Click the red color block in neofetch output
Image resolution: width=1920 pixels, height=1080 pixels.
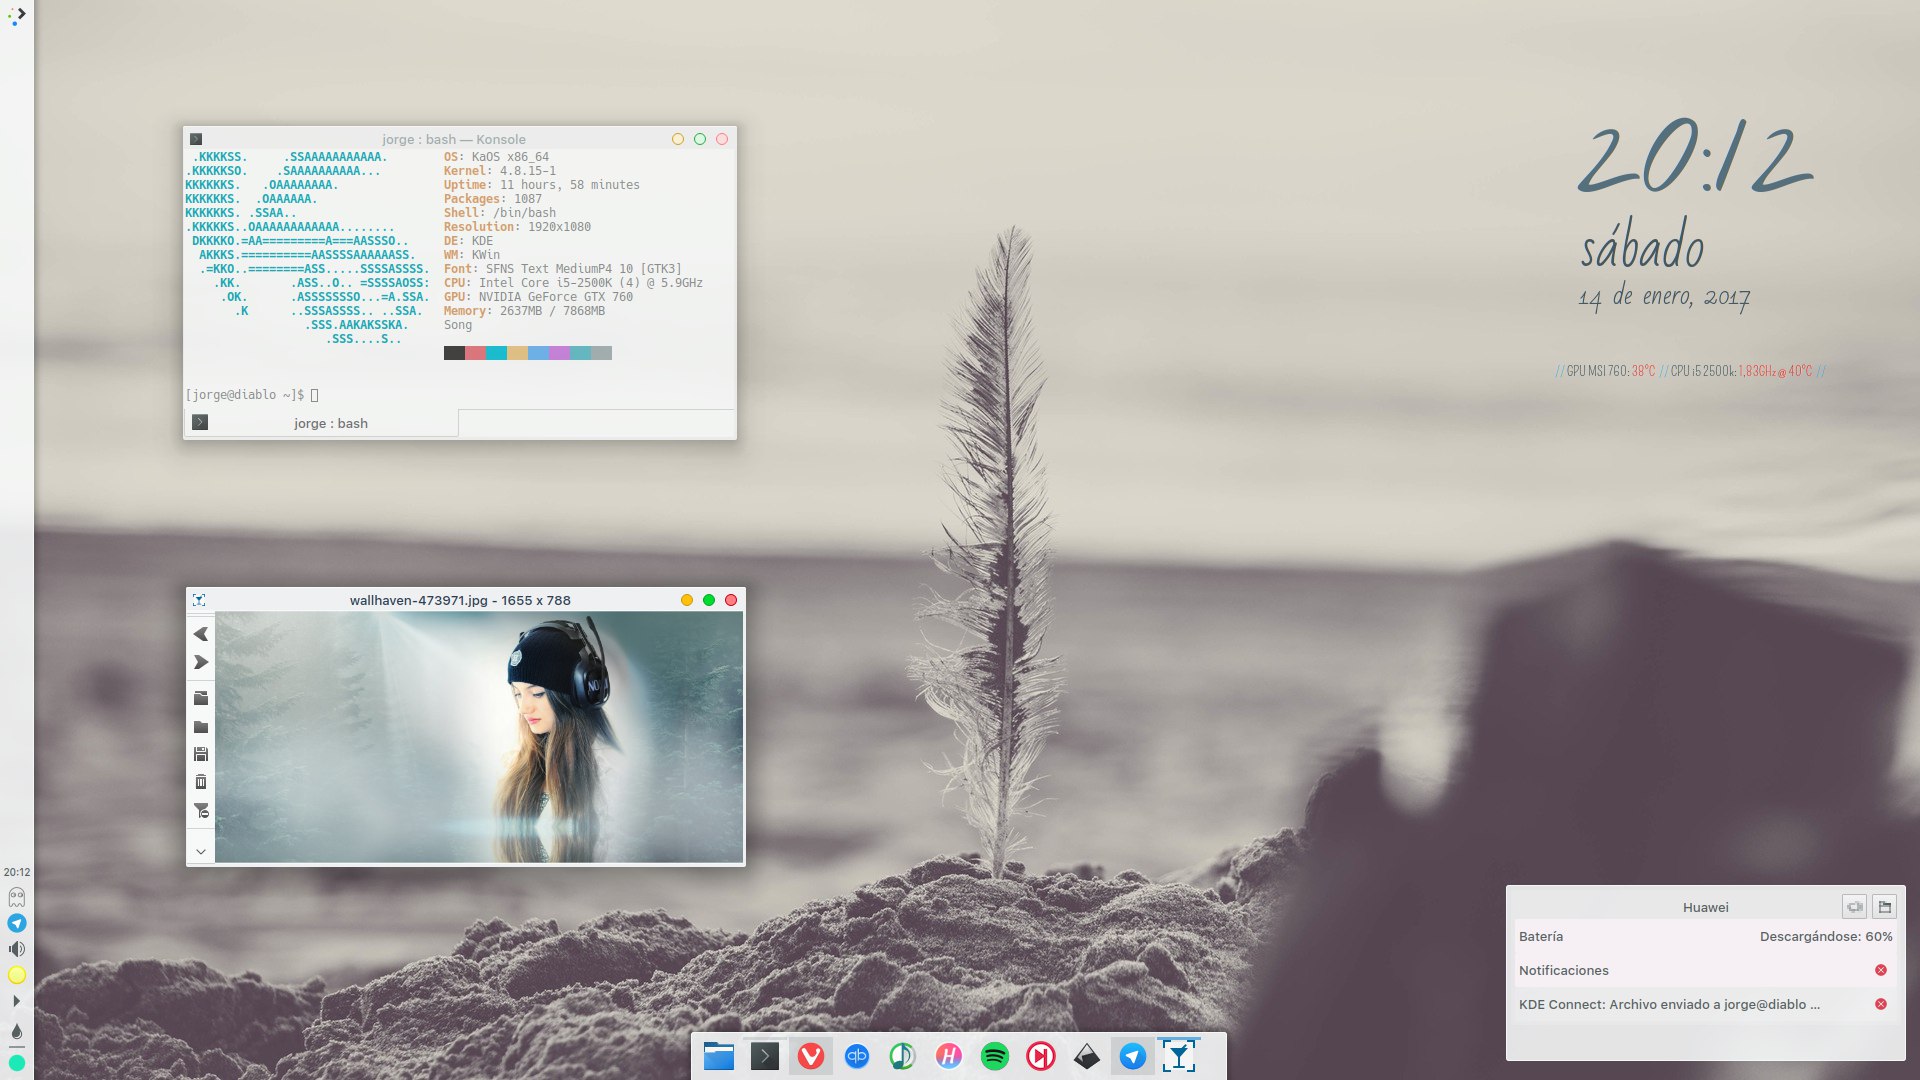pos(475,353)
